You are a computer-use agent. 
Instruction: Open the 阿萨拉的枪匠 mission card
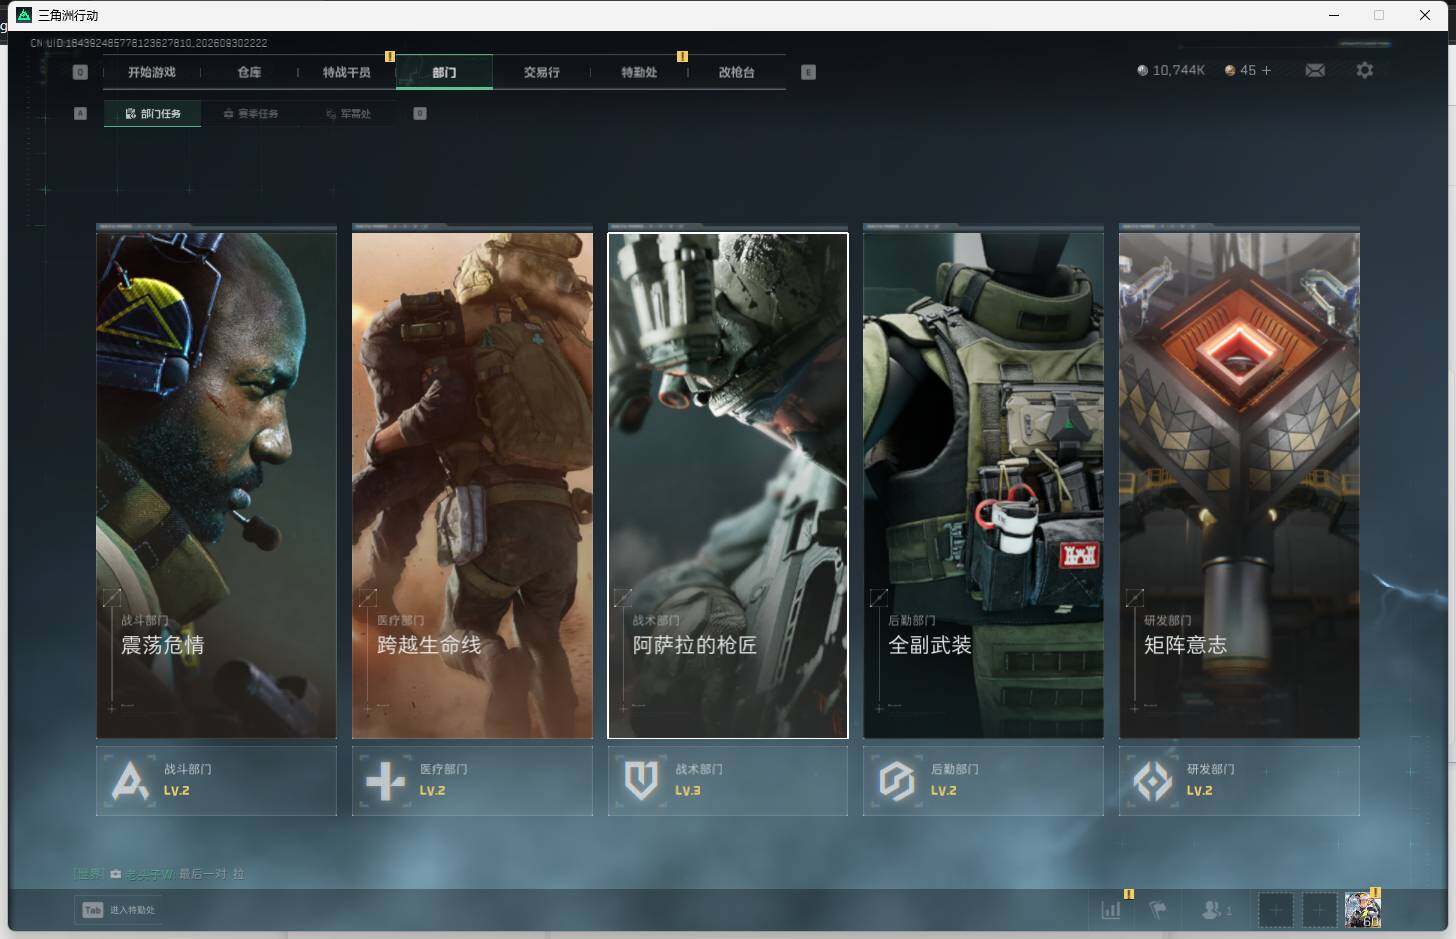point(728,485)
